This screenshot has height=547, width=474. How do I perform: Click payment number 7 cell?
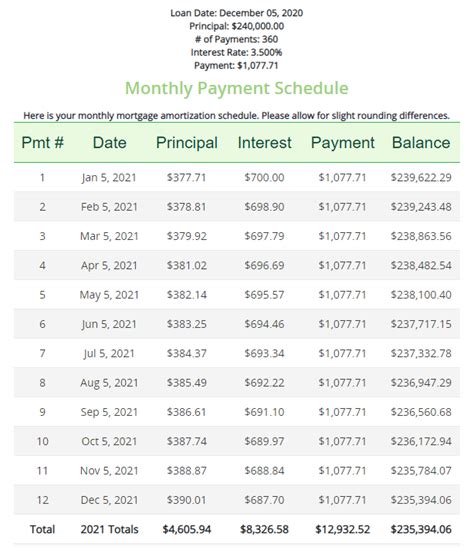[x=43, y=353]
